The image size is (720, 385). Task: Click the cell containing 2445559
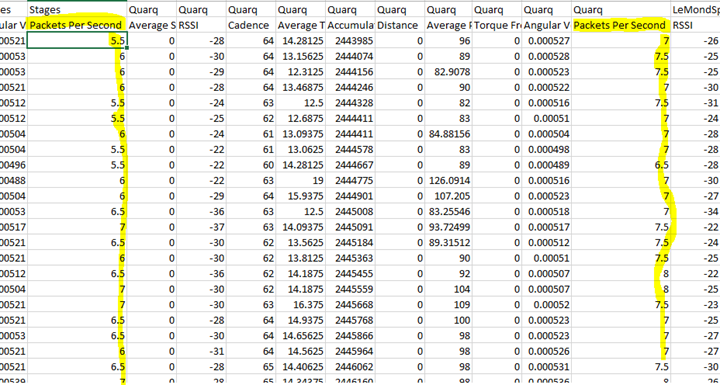(x=350, y=289)
